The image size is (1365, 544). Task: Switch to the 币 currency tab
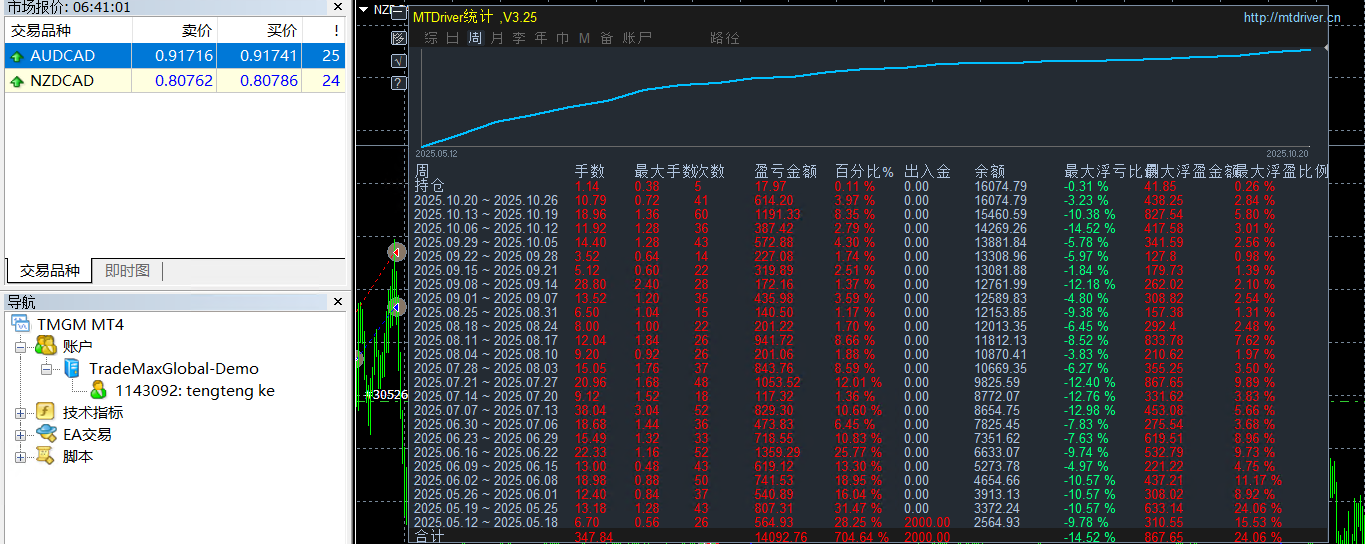click(x=563, y=38)
